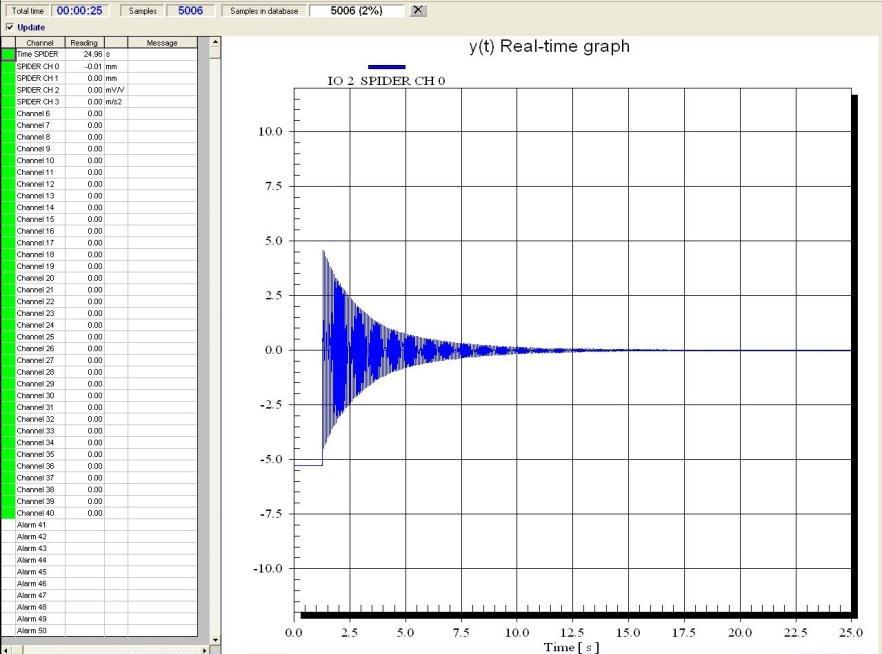Click the horizontal scroll right arrow
Screen dimensions: 882x654
pyautogui.click(x=204, y=650)
